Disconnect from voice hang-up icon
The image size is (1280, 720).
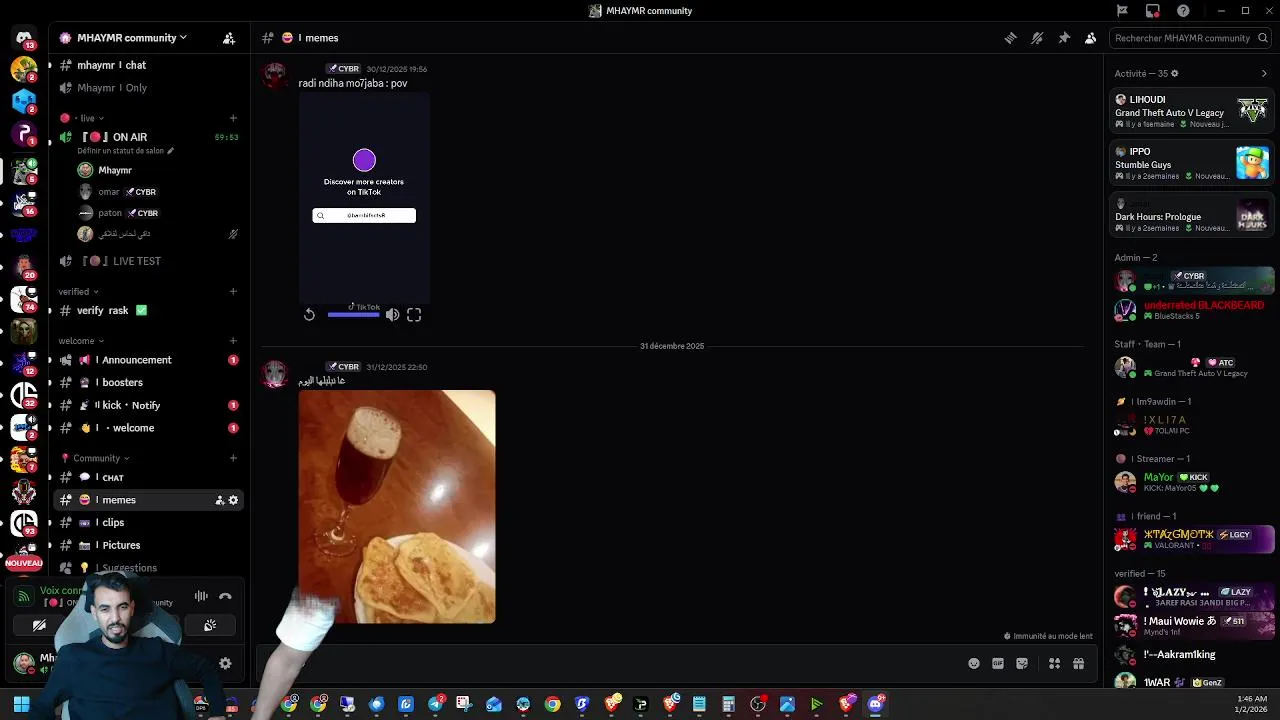coord(225,596)
